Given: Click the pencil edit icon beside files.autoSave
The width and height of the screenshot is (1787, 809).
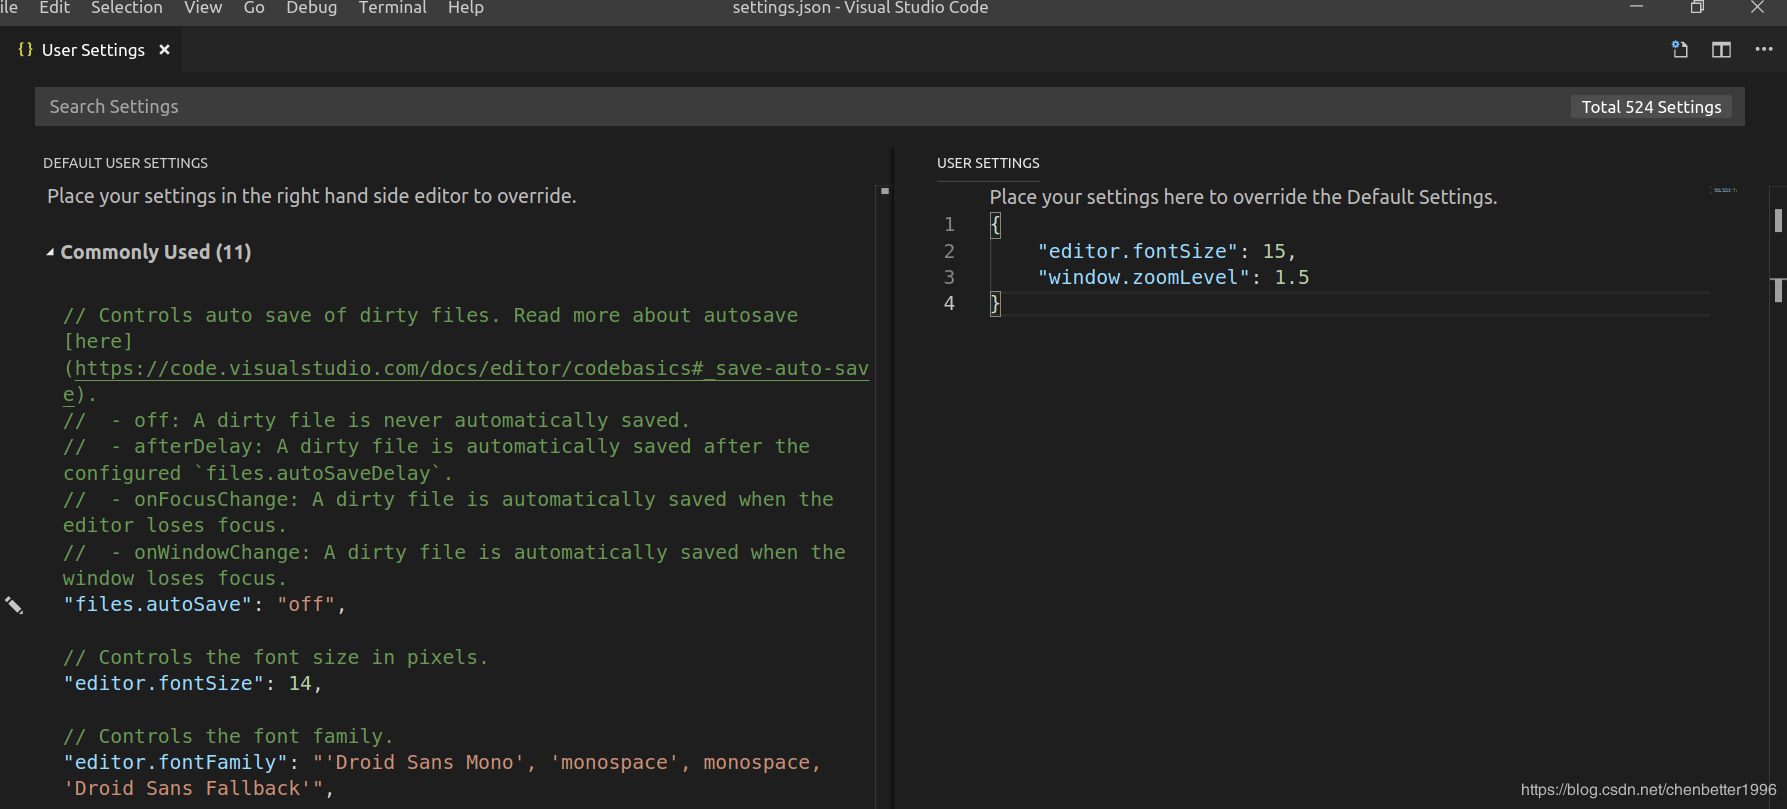Looking at the screenshot, I should click(14, 605).
